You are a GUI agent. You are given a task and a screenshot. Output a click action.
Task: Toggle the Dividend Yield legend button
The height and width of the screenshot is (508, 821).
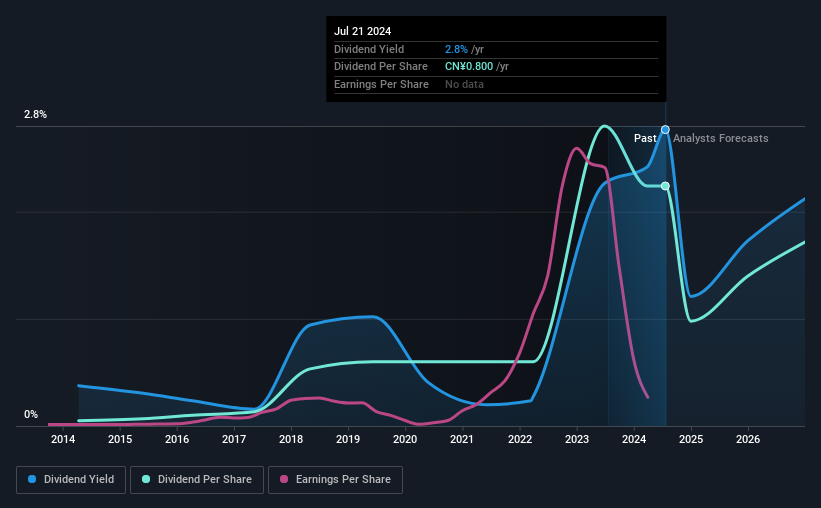pyautogui.click(x=71, y=480)
